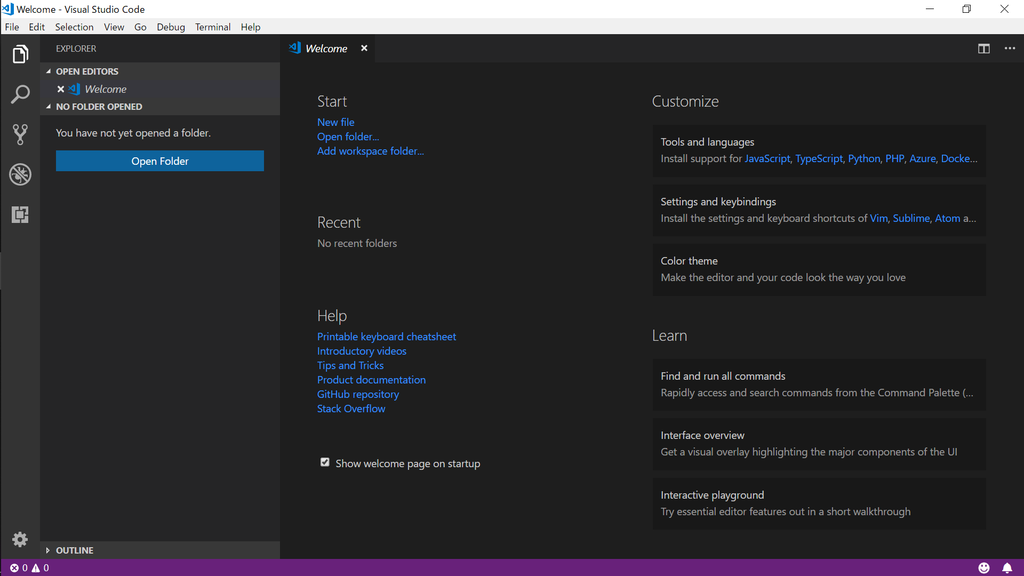Open the notifications bell

[x=1007, y=568]
